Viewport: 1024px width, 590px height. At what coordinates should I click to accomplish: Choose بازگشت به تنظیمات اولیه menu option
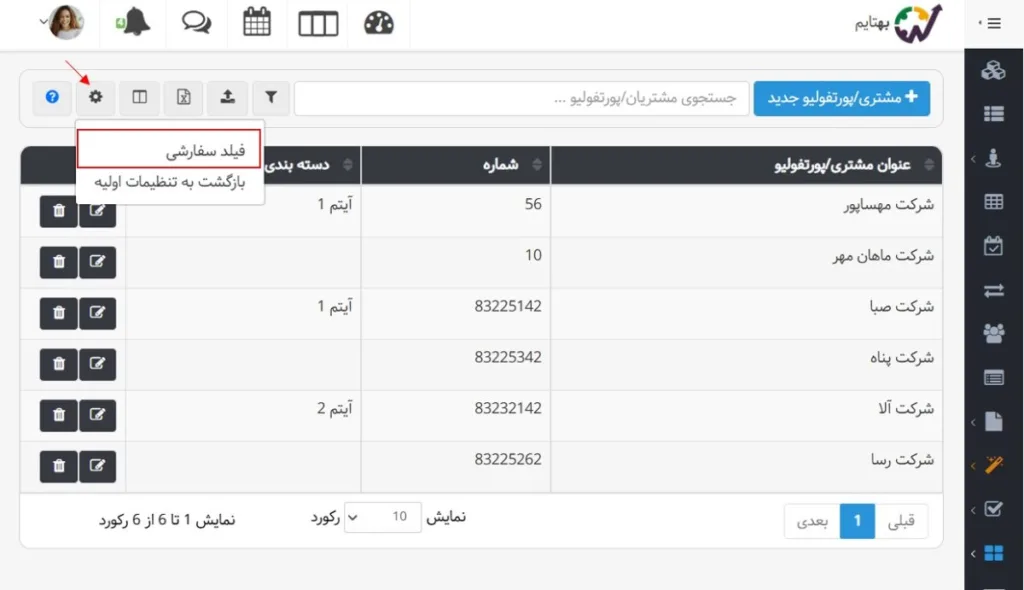168,183
